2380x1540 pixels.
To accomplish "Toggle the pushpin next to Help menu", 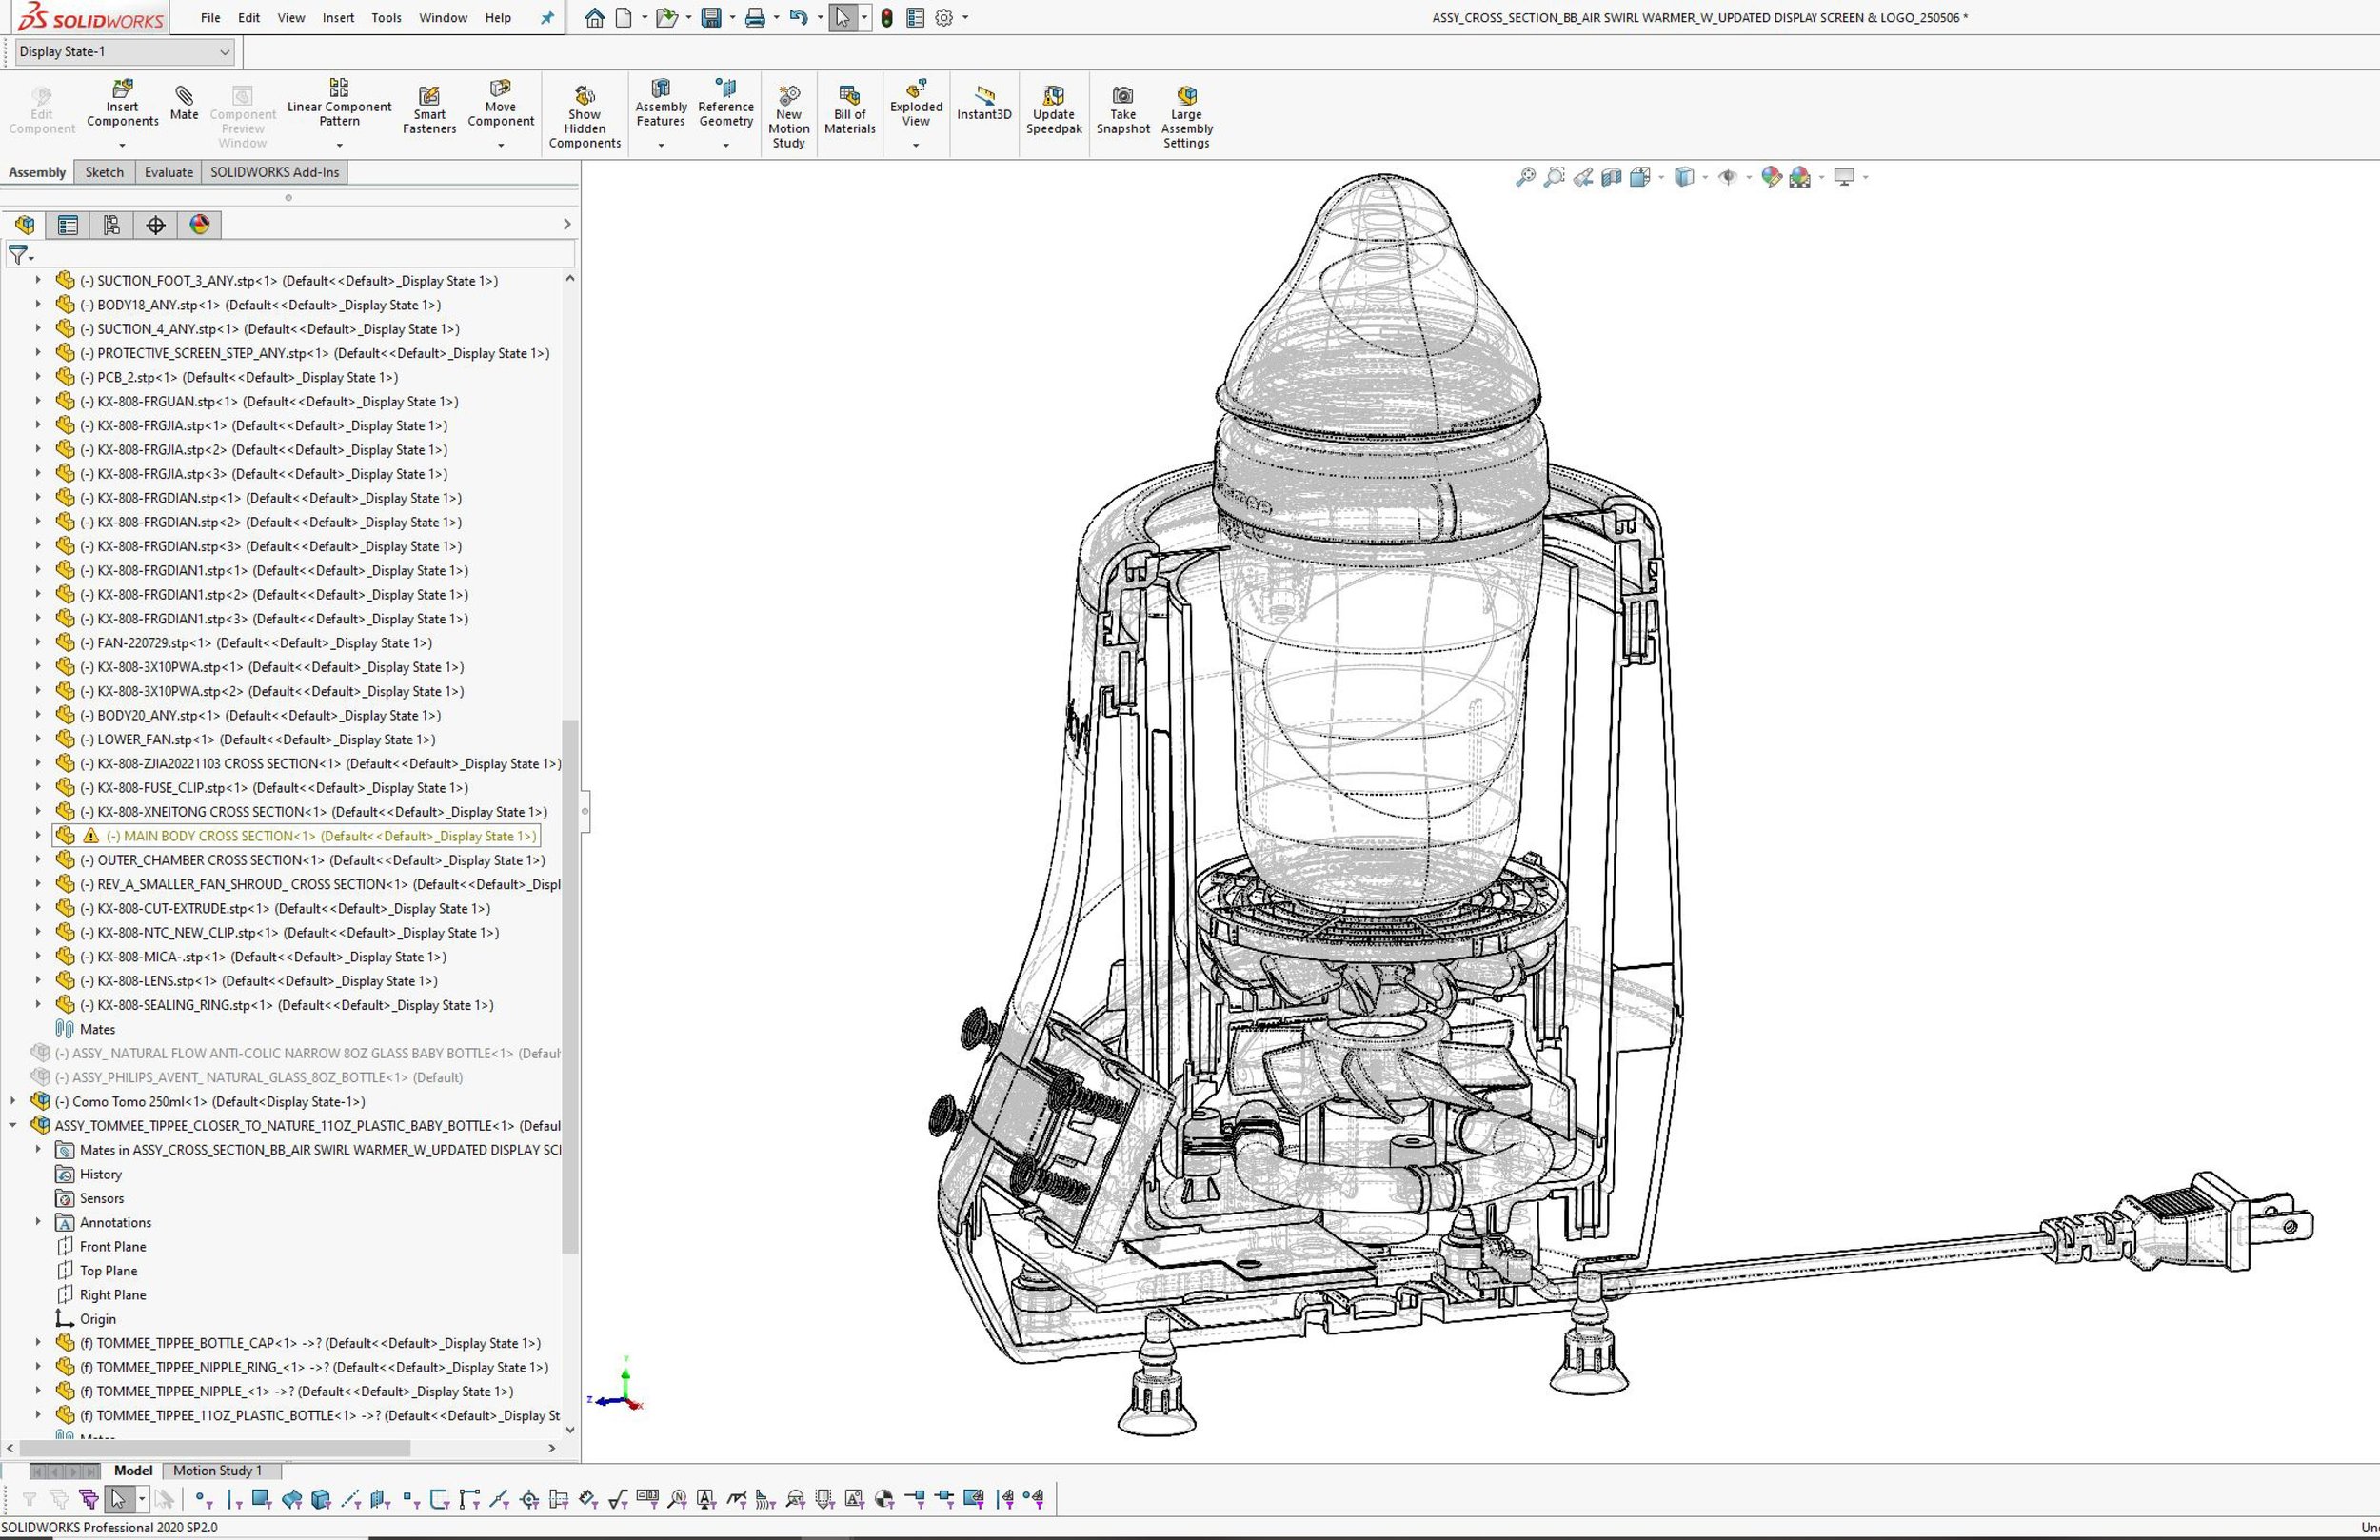I will pos(546,18).
